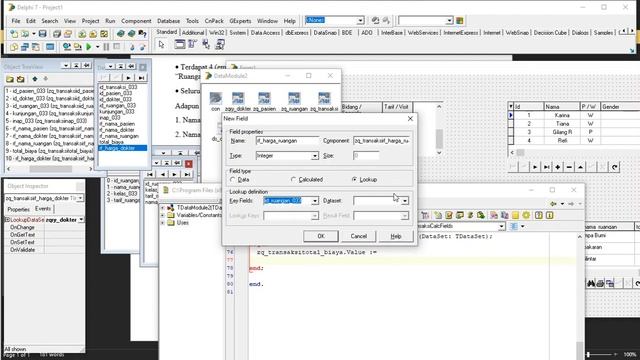Open the Type dropdown in New Field
640x360 pixels.
[x=315, y=156]
